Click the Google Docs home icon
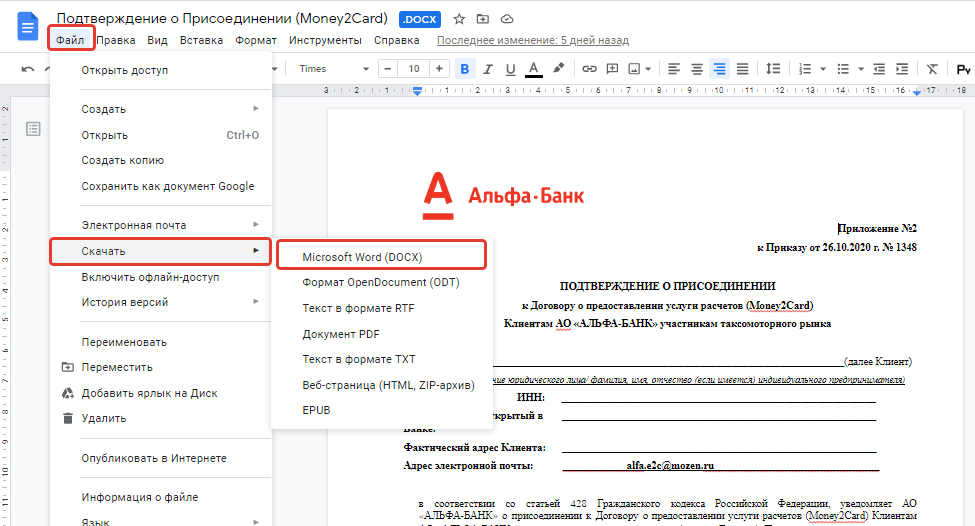The height and width of the screenshot is (526, 975). click(x=27, y=27)
